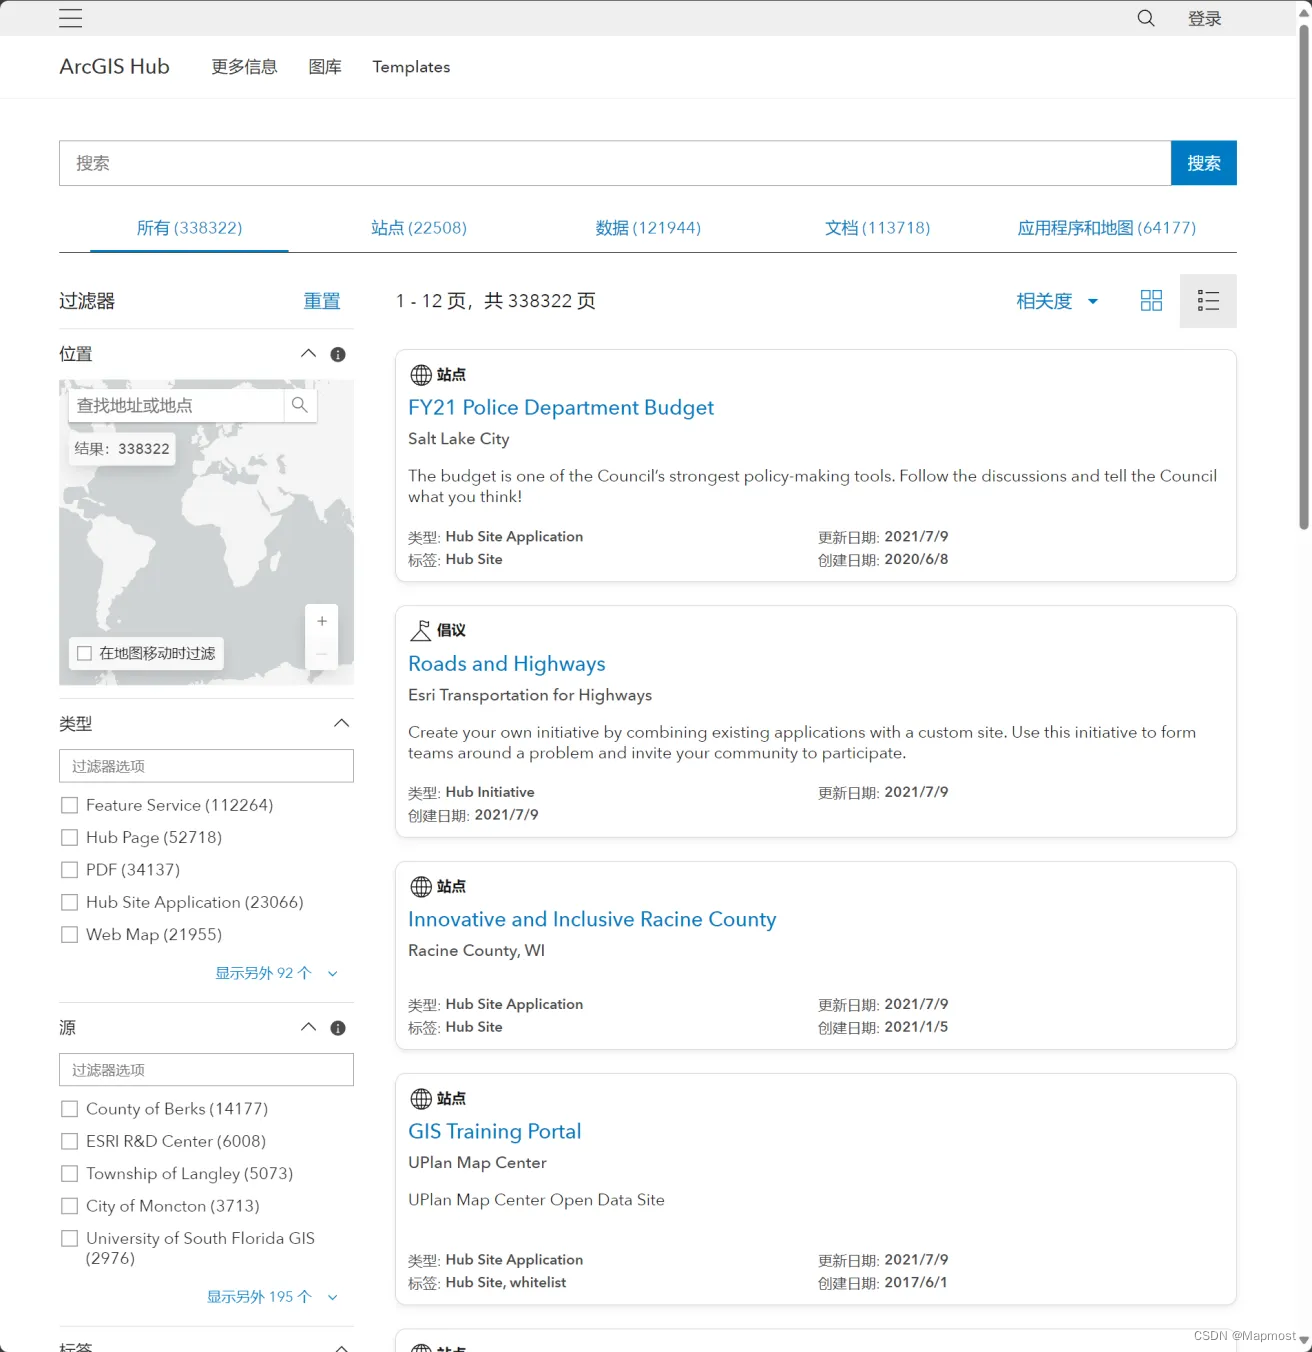
Task: Click initiative icon on Roads and Highways card
Action: coord(421,630)
